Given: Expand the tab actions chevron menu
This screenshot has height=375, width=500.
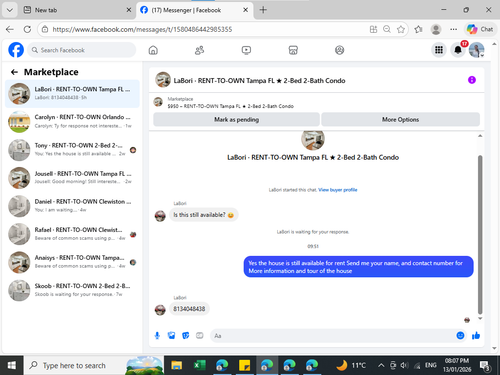Looking at the screenshot, I should click(x=10, y=10).
